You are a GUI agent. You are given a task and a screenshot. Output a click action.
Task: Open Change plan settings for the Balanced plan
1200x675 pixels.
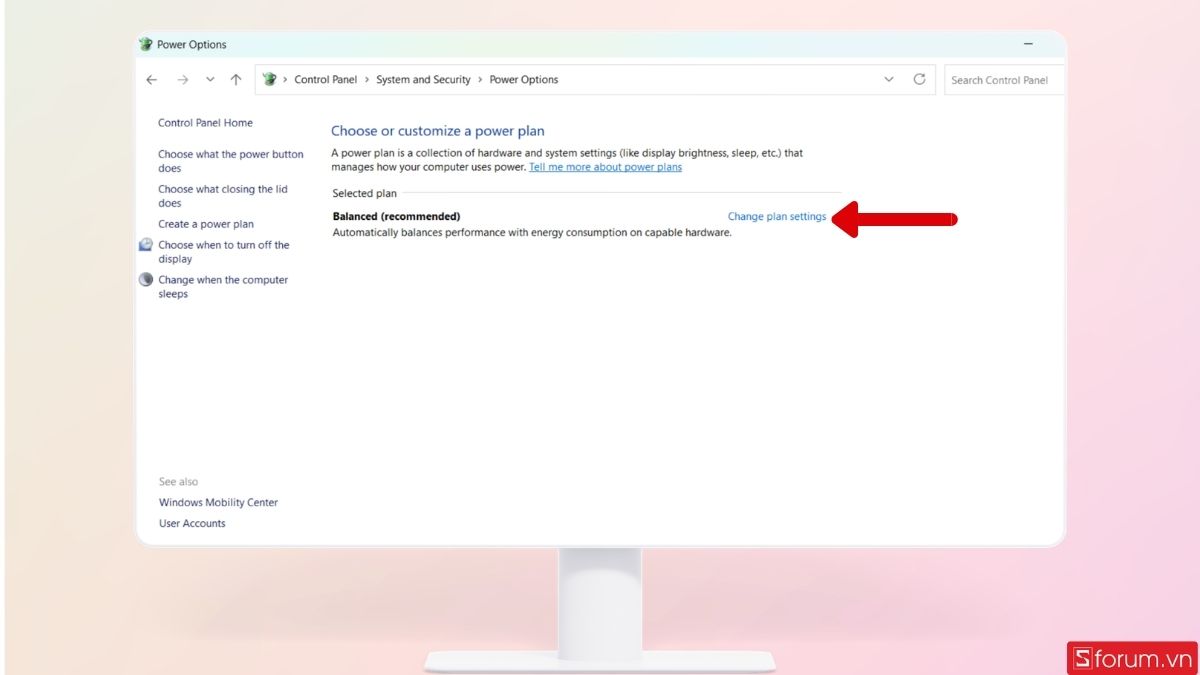(x=777, y=216)
